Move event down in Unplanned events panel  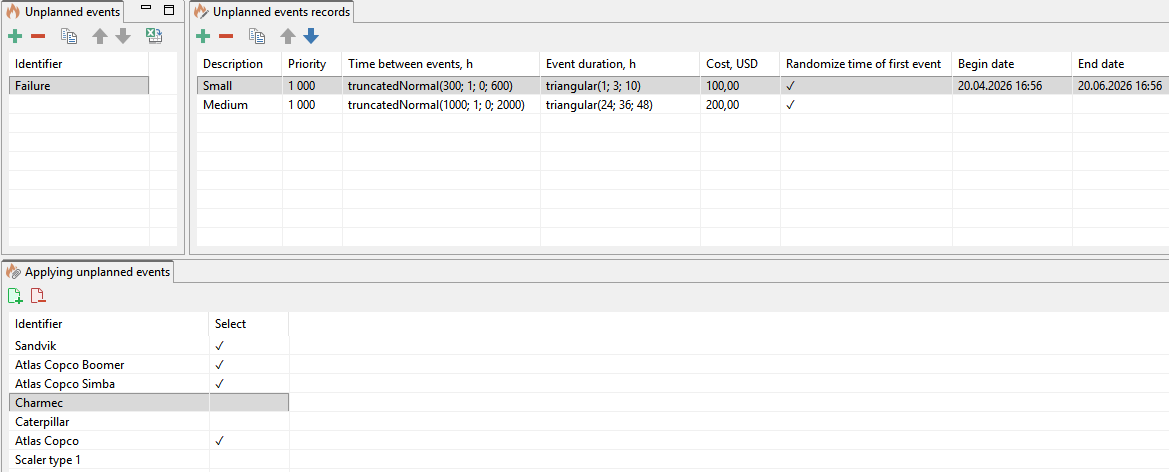[123, 36]
